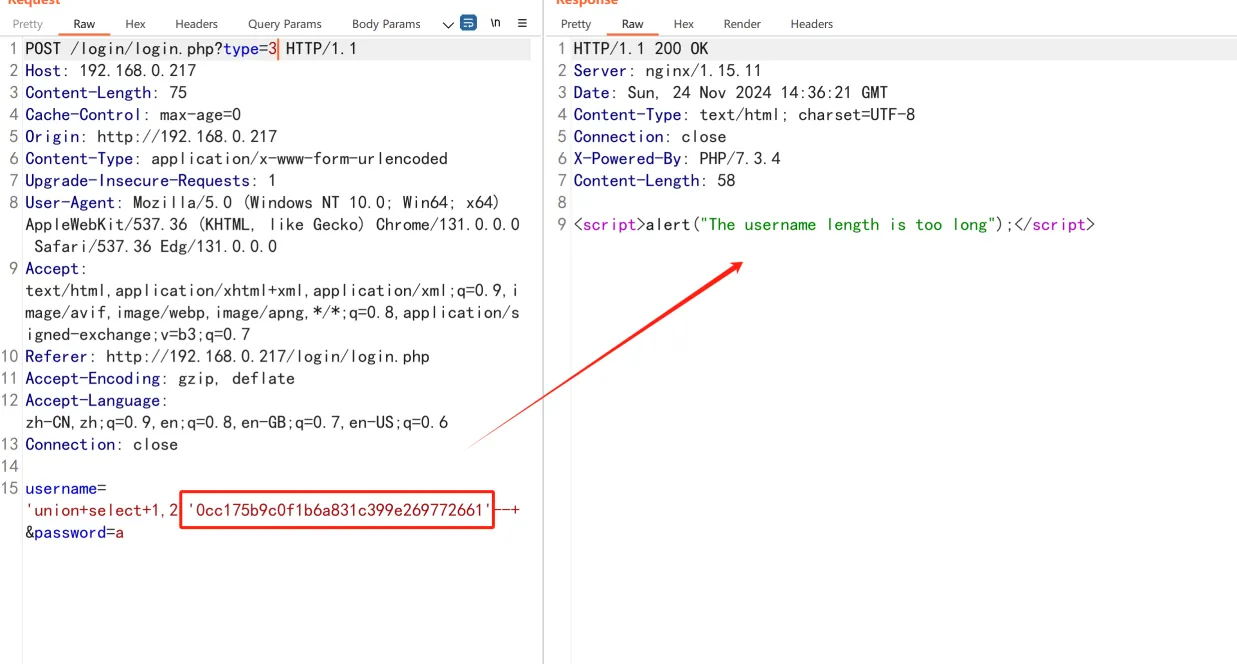
Task: Toggle the word wrap icon in Request panel
Action: [x=468, y=23]
